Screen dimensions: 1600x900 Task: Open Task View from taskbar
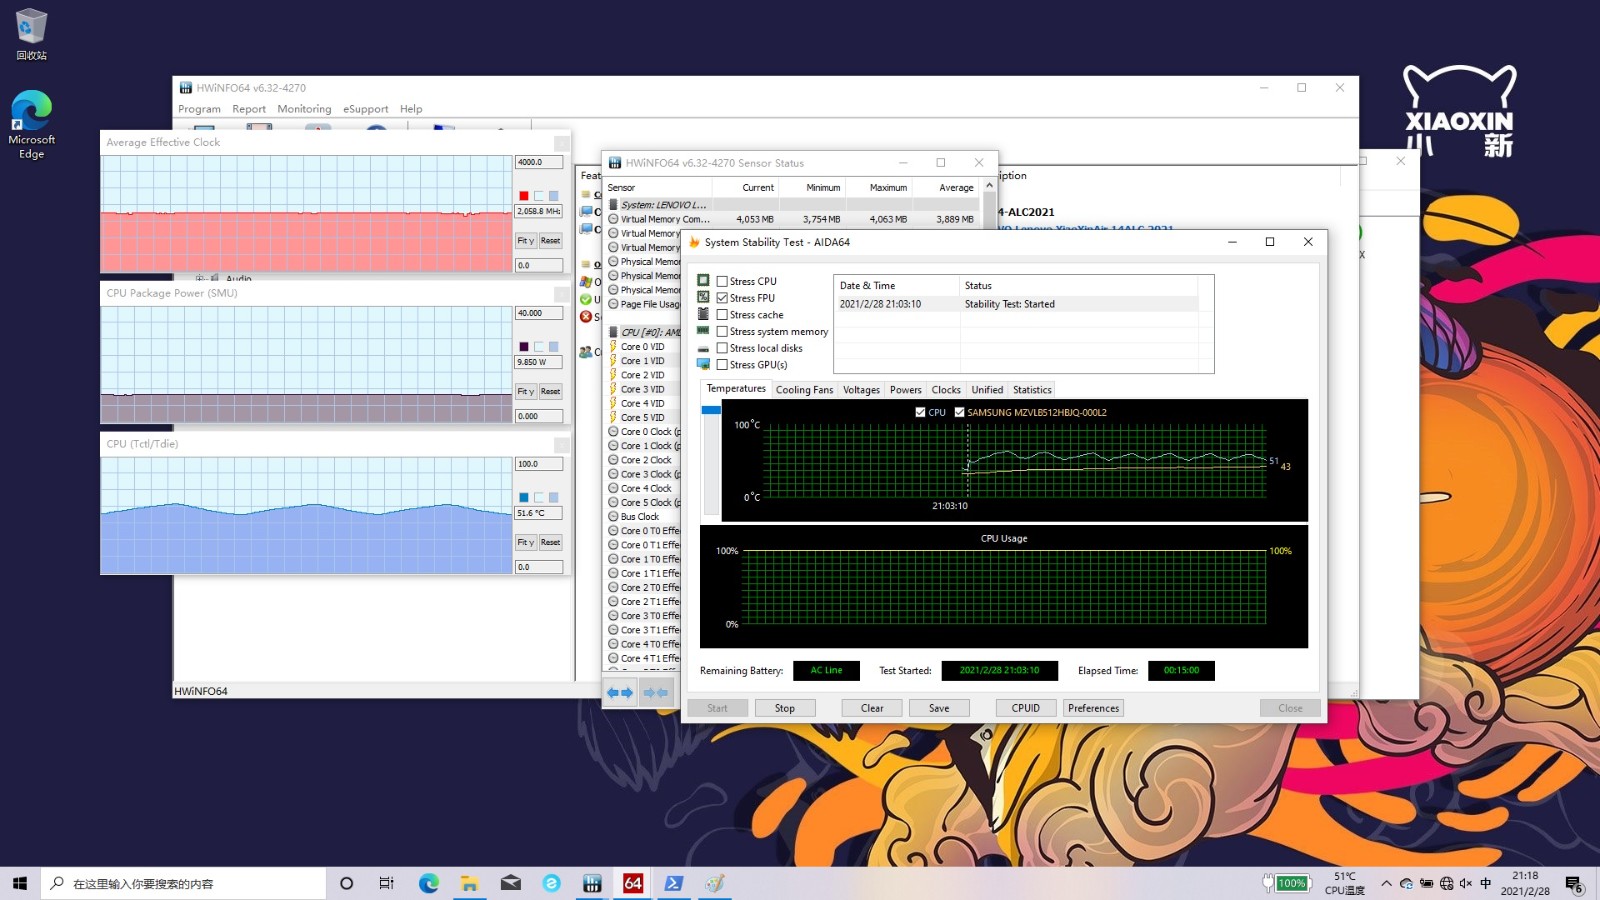tap(387, 883)
